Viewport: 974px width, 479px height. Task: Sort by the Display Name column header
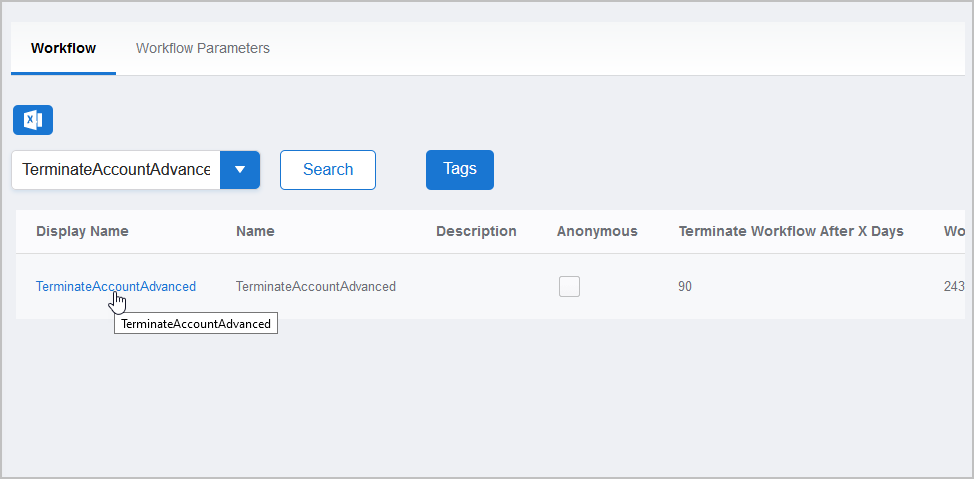(82, 231)
